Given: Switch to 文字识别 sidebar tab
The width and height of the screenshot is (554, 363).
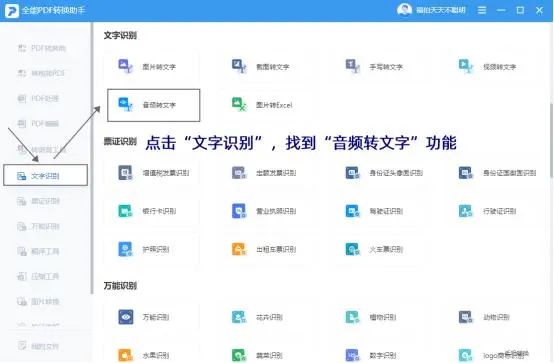Looking at the screenshot, I should pos(46,175).
